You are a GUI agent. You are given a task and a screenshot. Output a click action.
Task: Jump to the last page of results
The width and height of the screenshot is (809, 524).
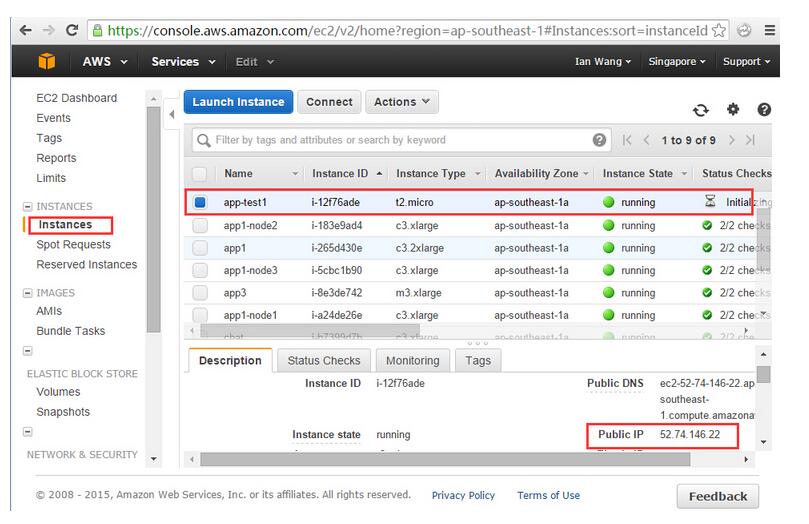751,140
